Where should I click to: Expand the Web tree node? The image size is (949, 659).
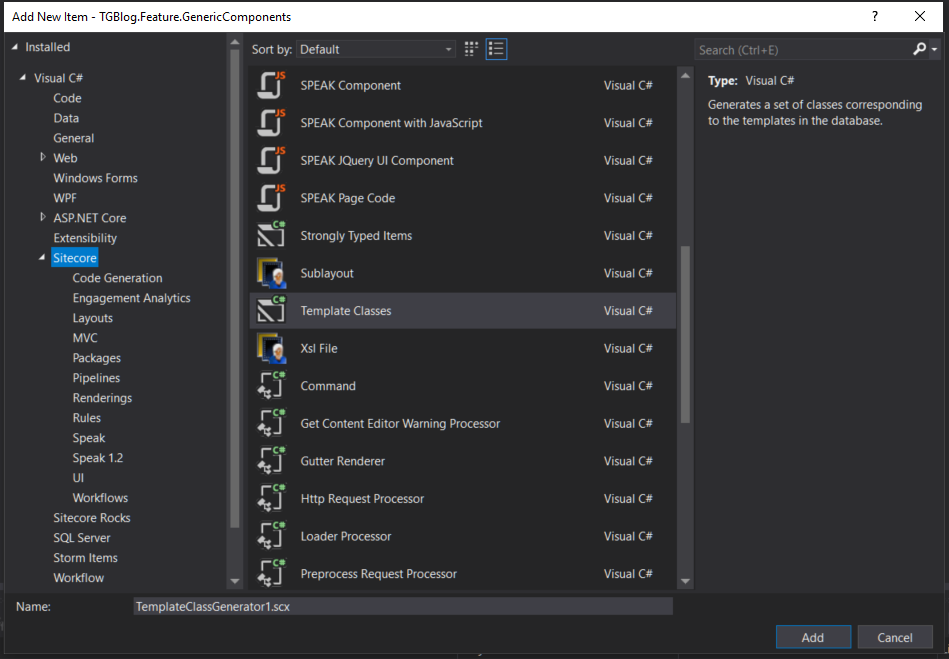point(42,157)
